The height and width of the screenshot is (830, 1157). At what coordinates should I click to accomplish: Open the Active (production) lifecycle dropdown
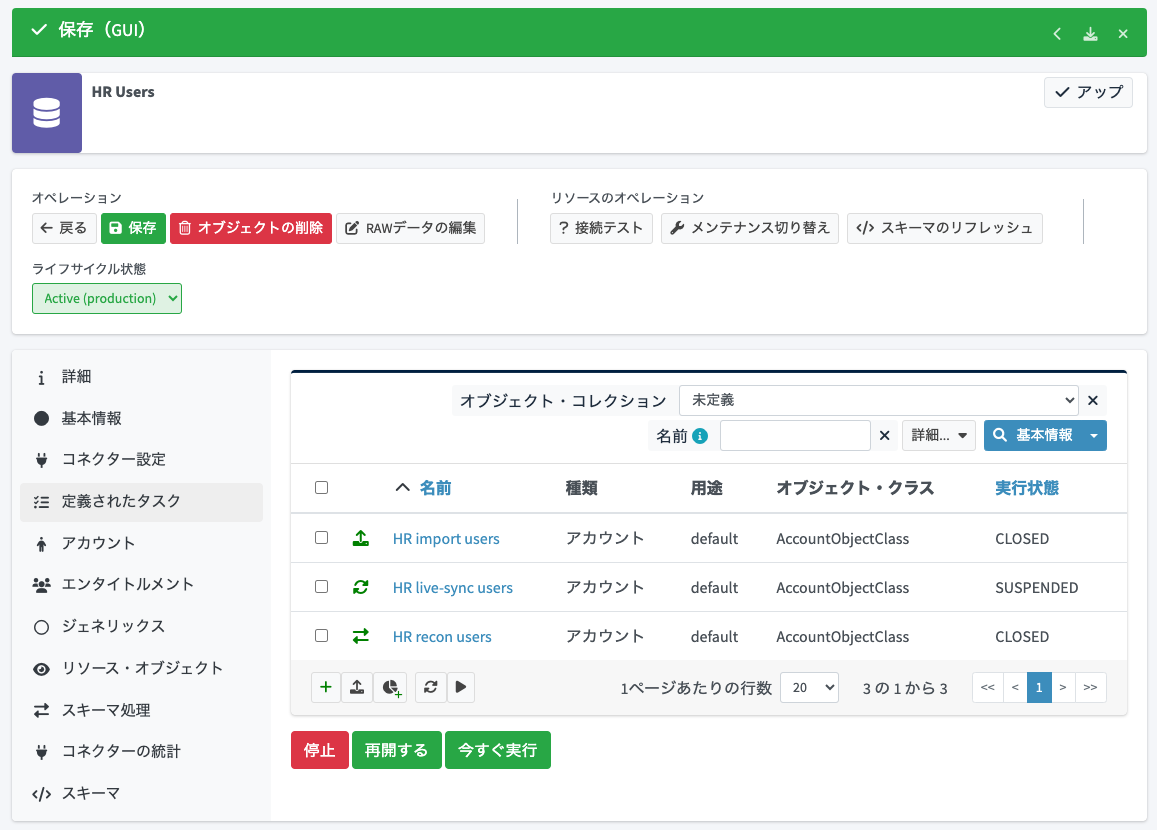(x=107, y=299)
